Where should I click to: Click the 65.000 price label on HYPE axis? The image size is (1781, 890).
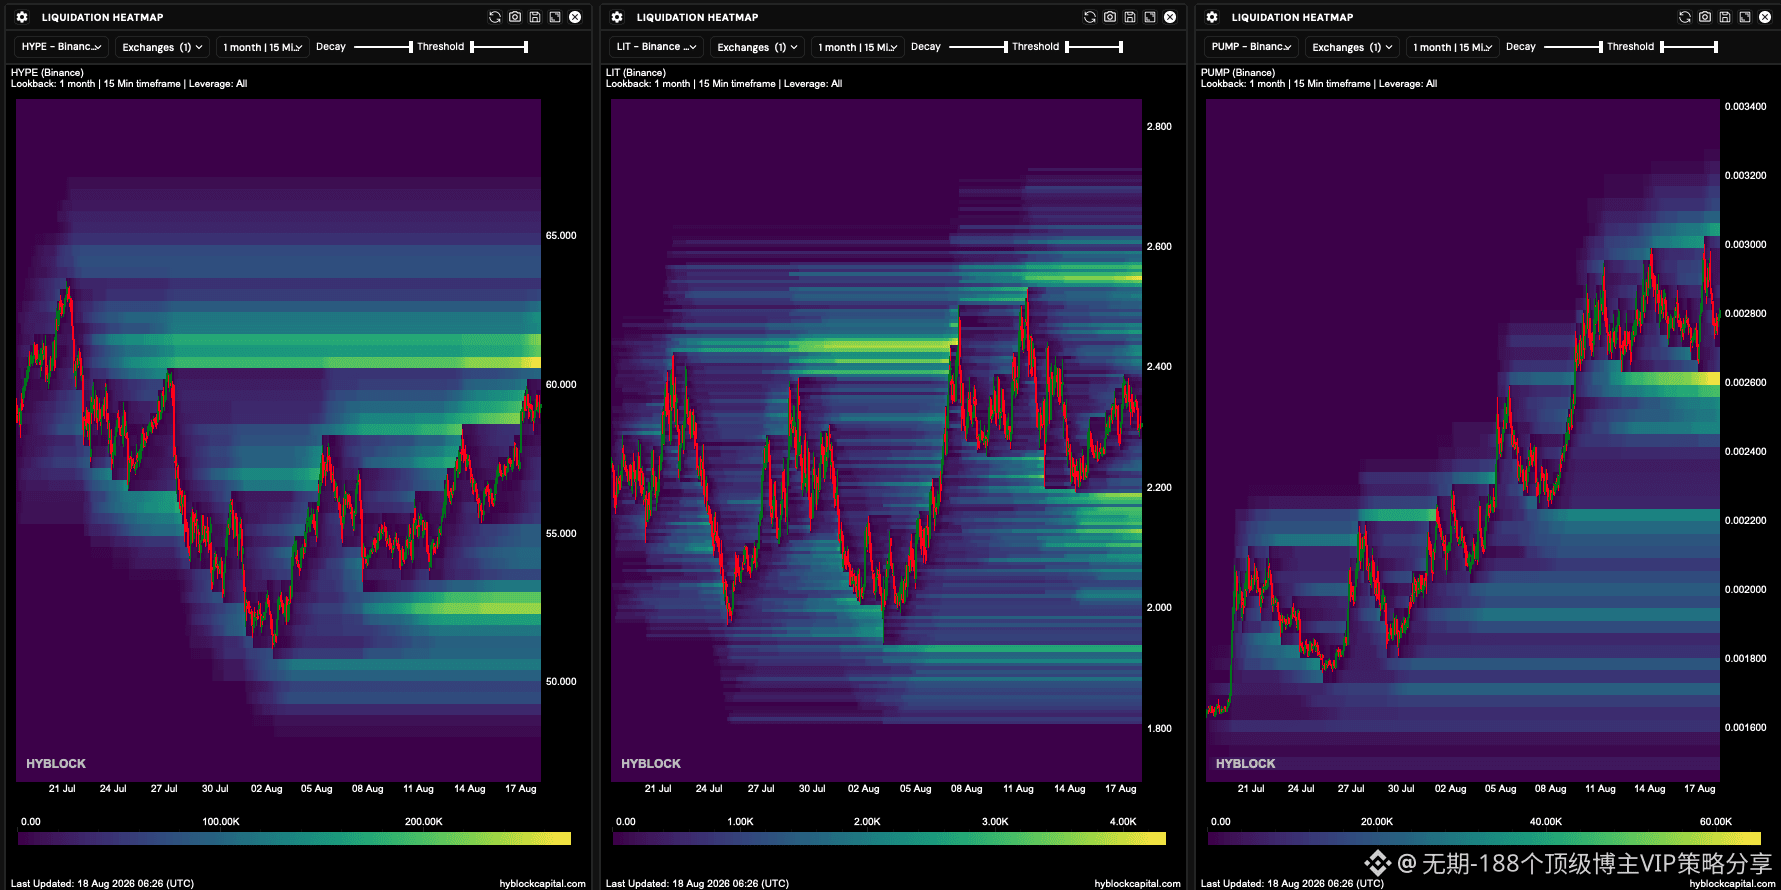561,236
